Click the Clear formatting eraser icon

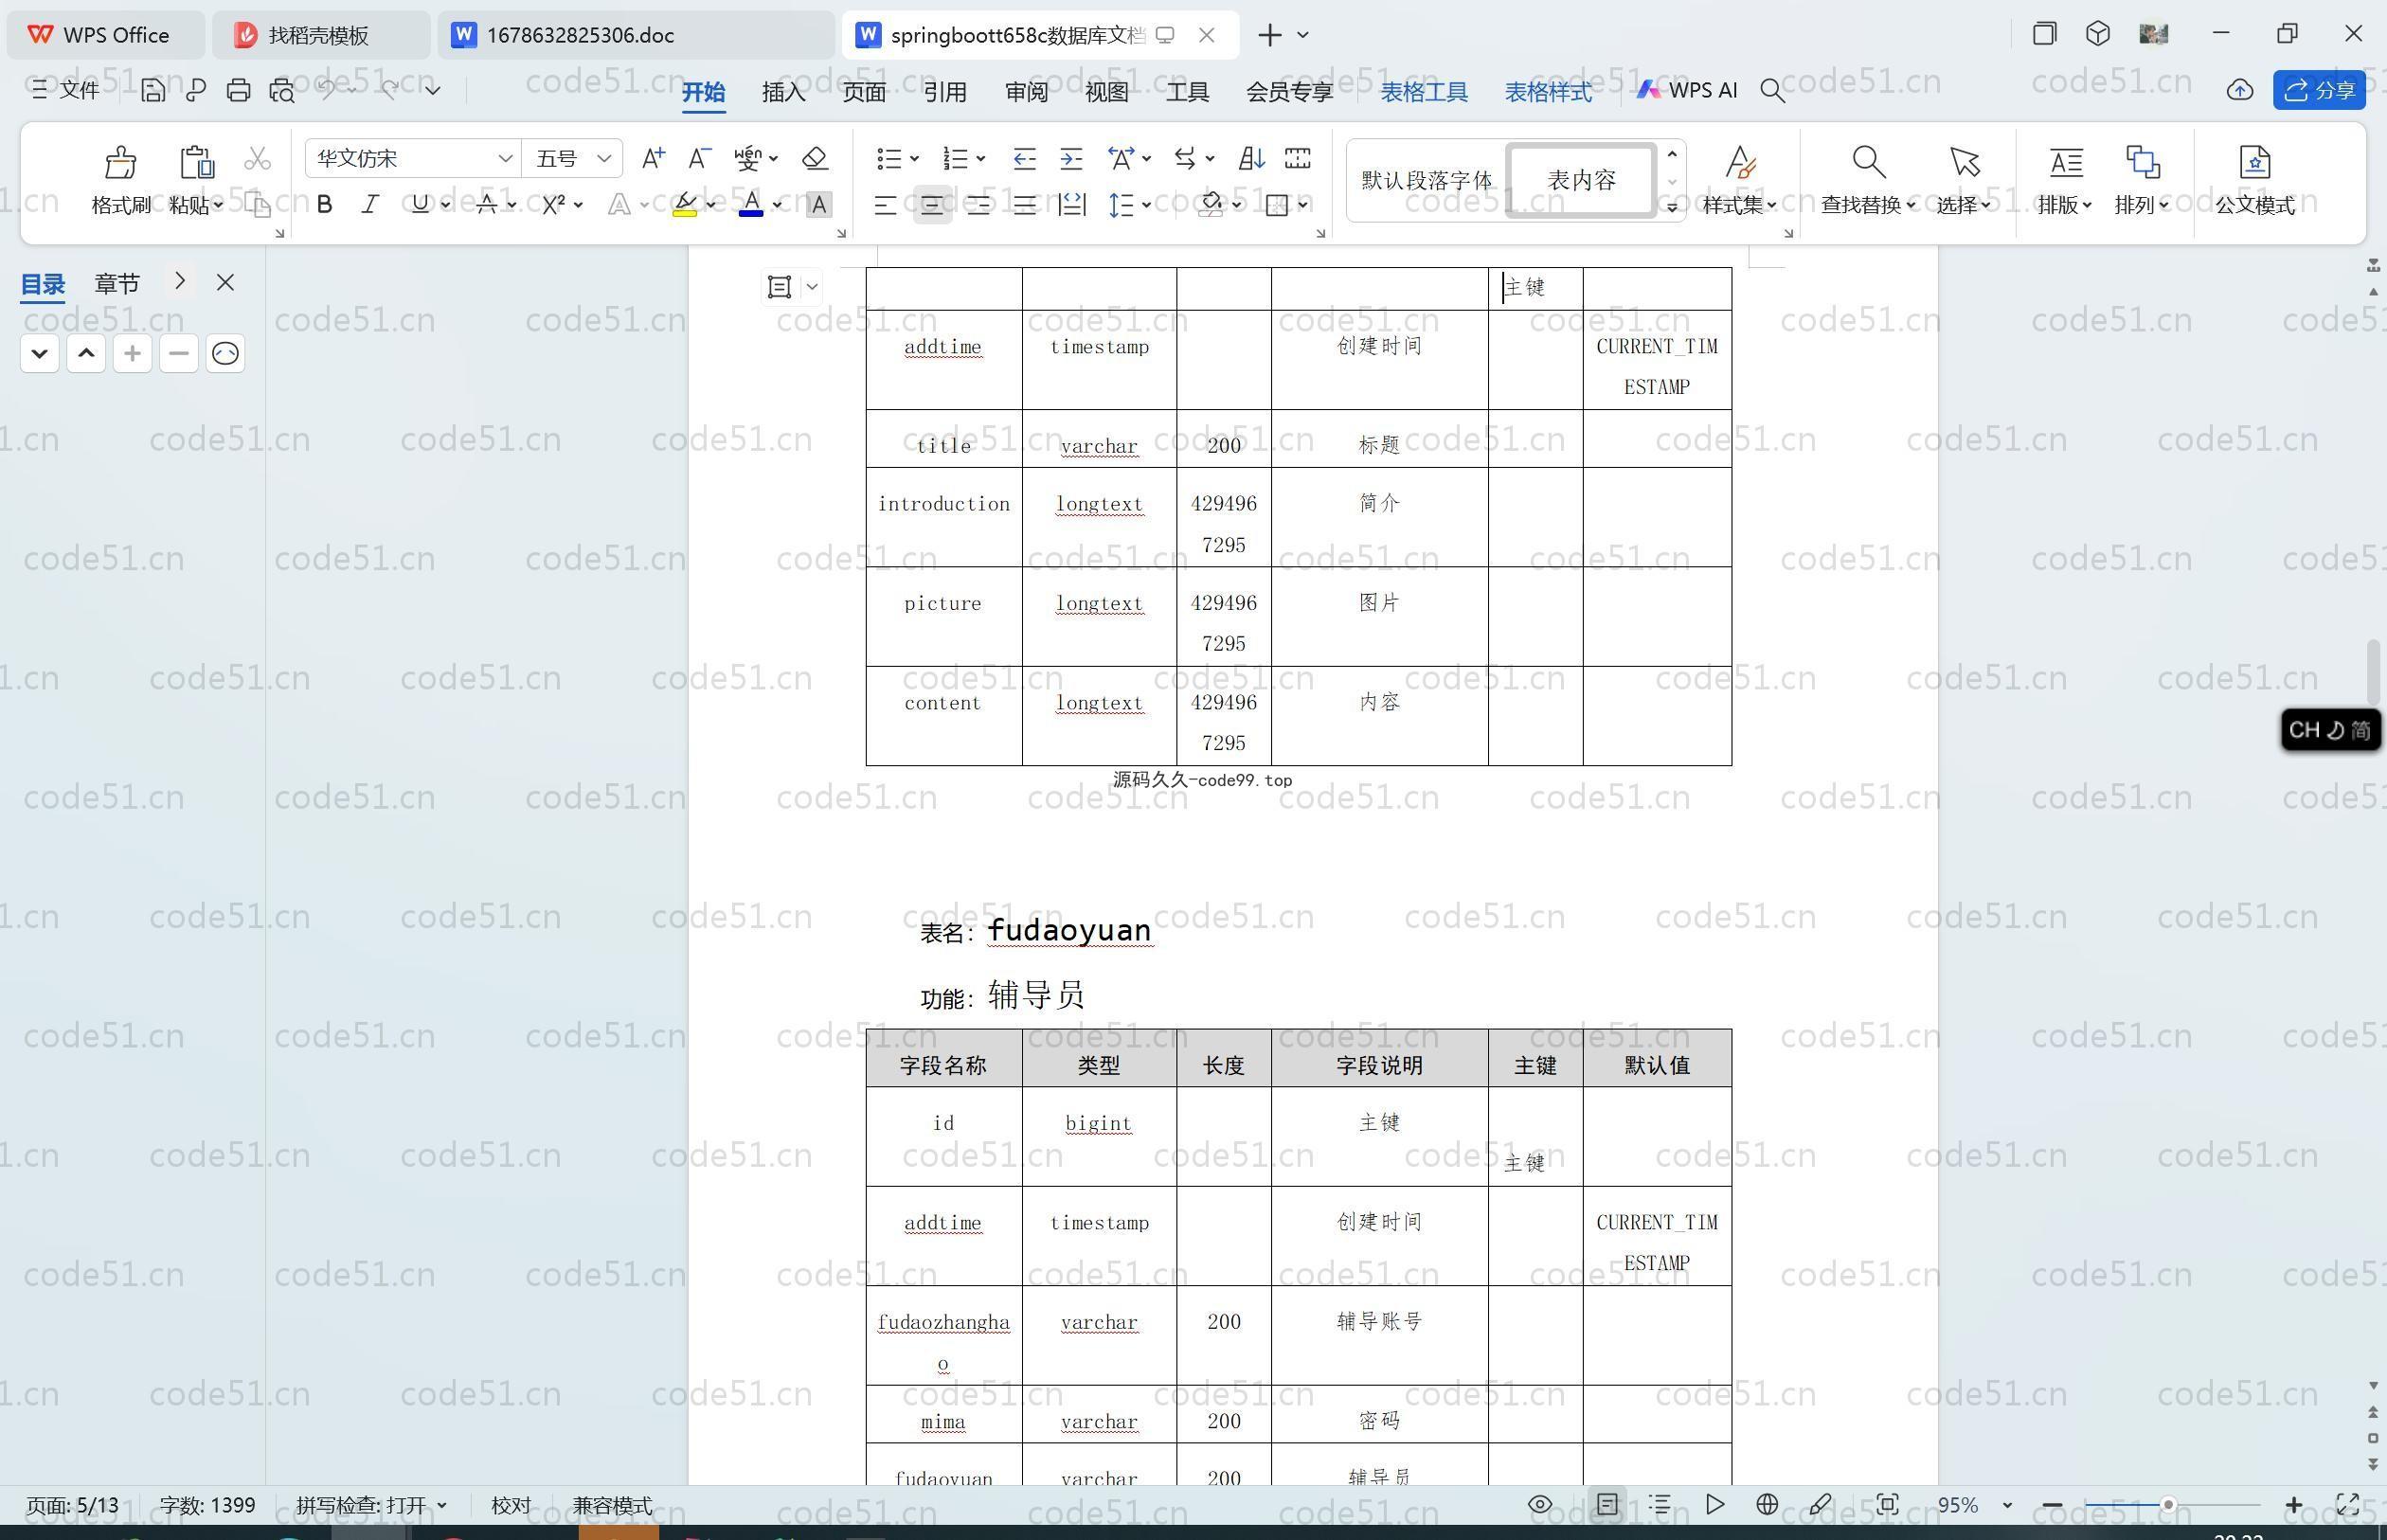point(815,158)
